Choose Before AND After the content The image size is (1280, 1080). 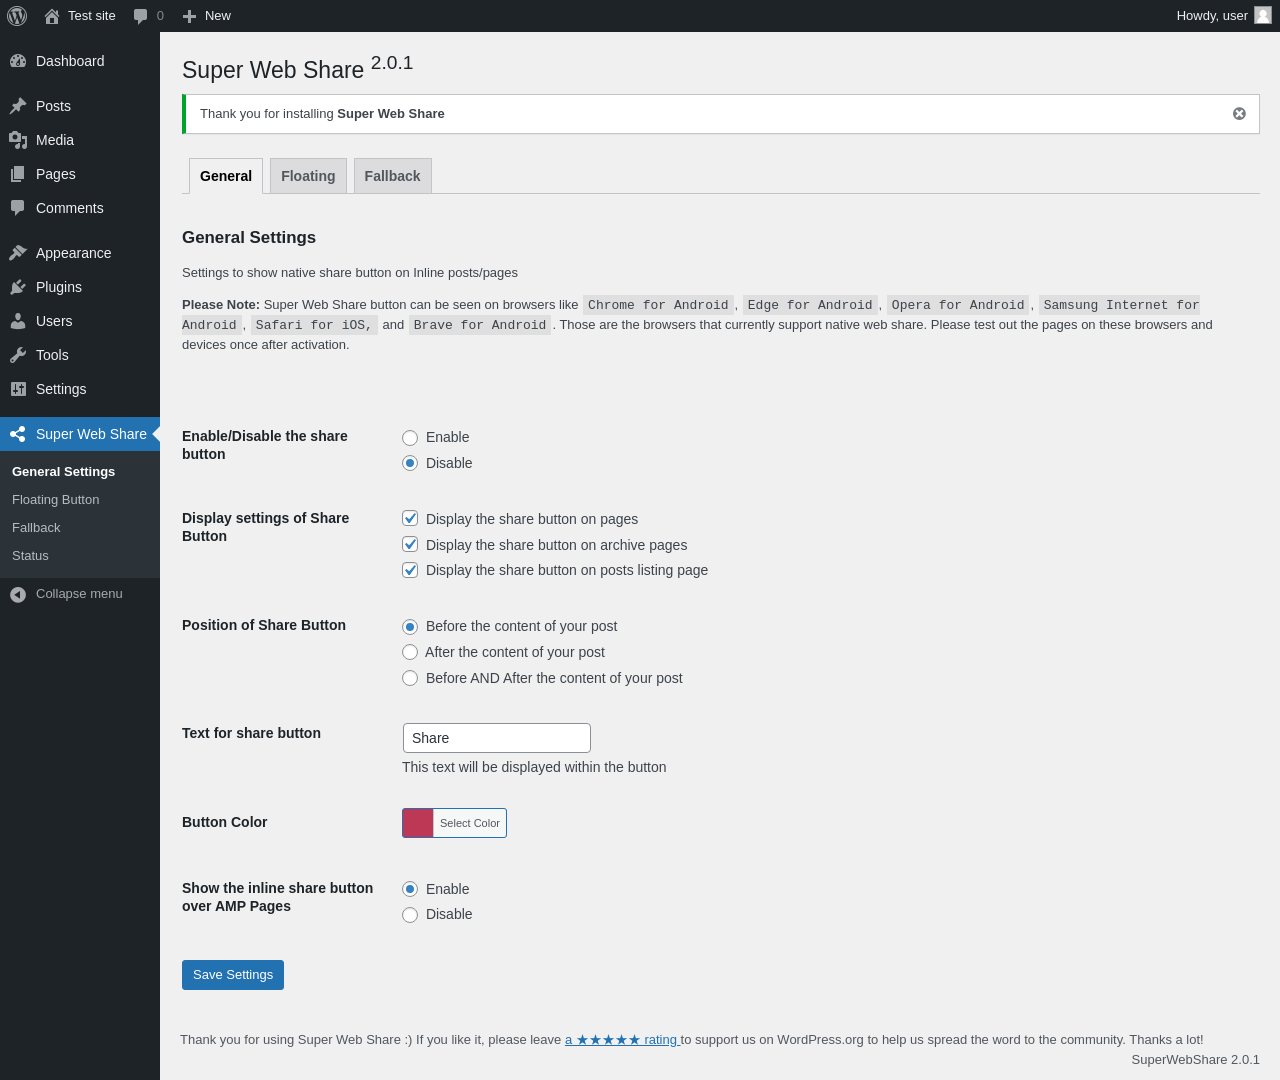410,678
